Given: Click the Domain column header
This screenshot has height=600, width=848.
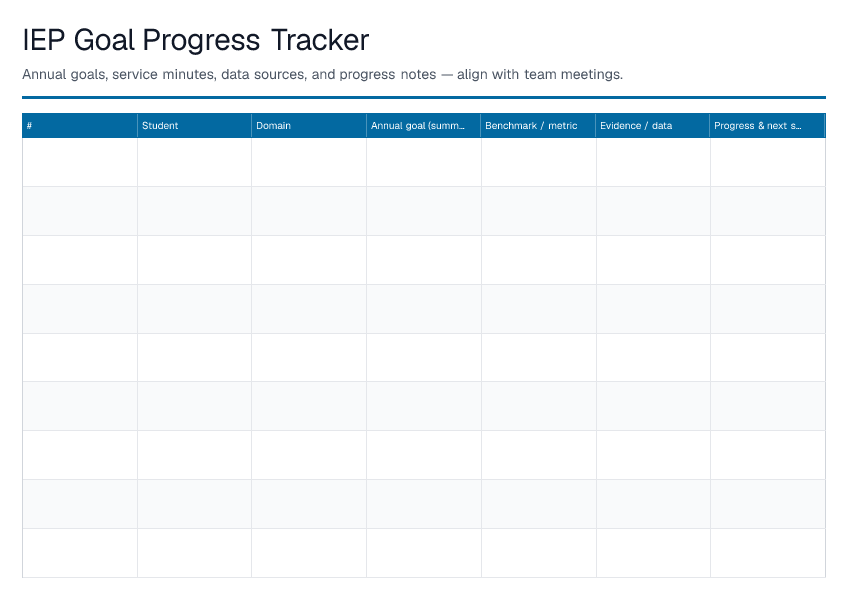Looking at the screenshot, I should pos(309,126).
